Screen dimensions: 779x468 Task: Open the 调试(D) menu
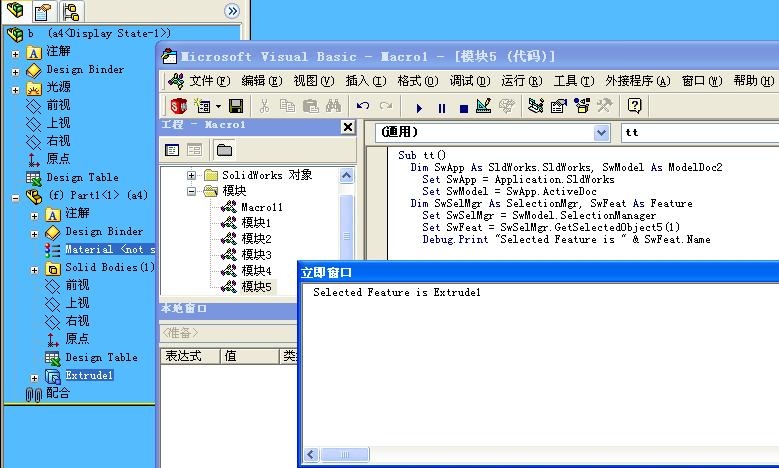tap(469, 80)
